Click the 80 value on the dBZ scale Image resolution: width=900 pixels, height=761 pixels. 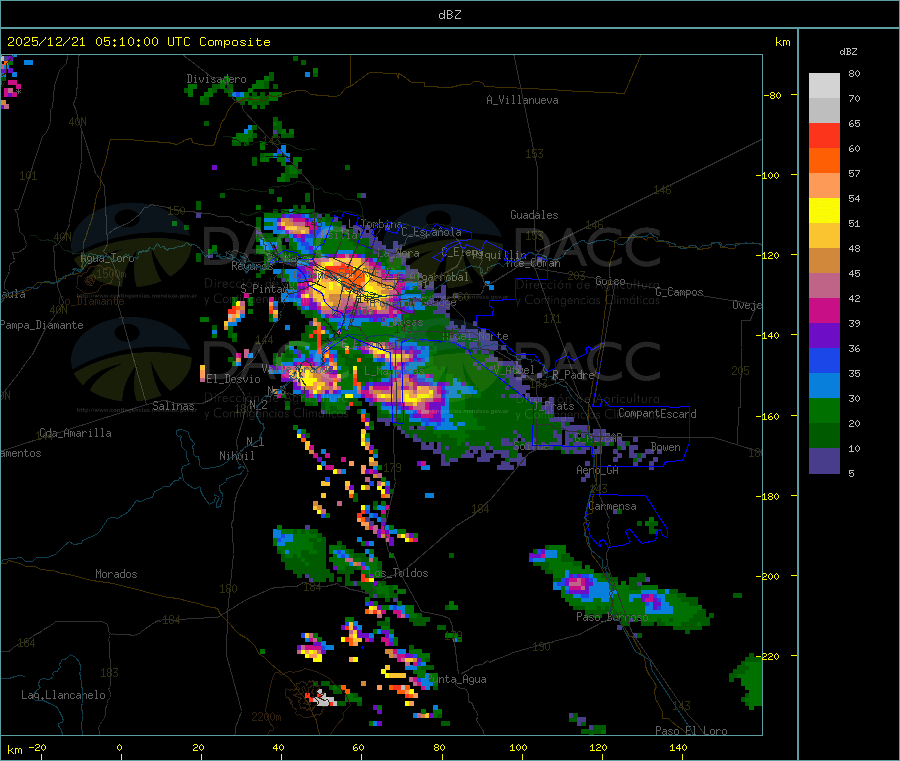854,73
